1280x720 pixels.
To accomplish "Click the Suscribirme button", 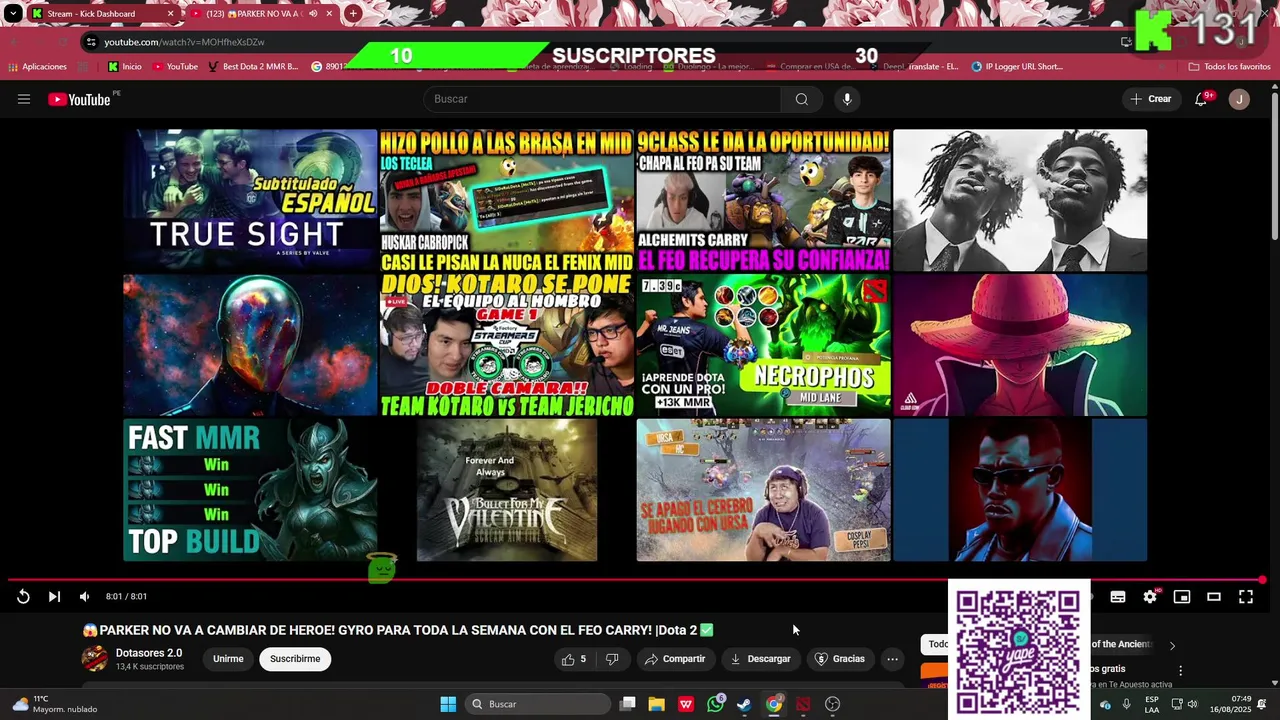I will pyautogui.click(x=295, y=659).
